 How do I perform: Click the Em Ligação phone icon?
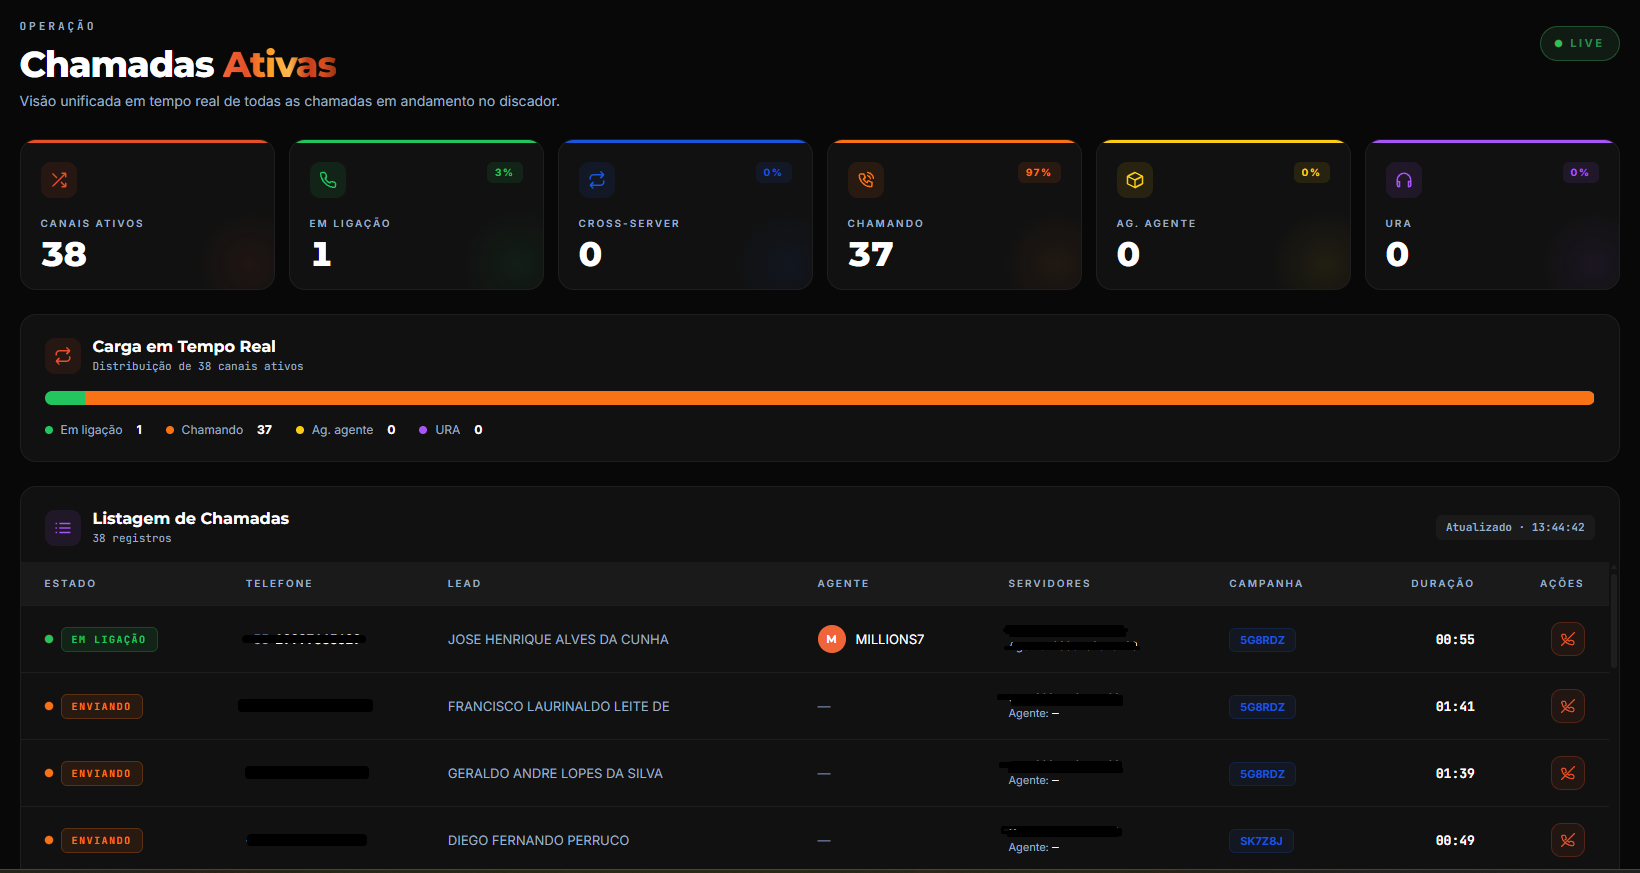pyautogui.click(x=328, y=180)
